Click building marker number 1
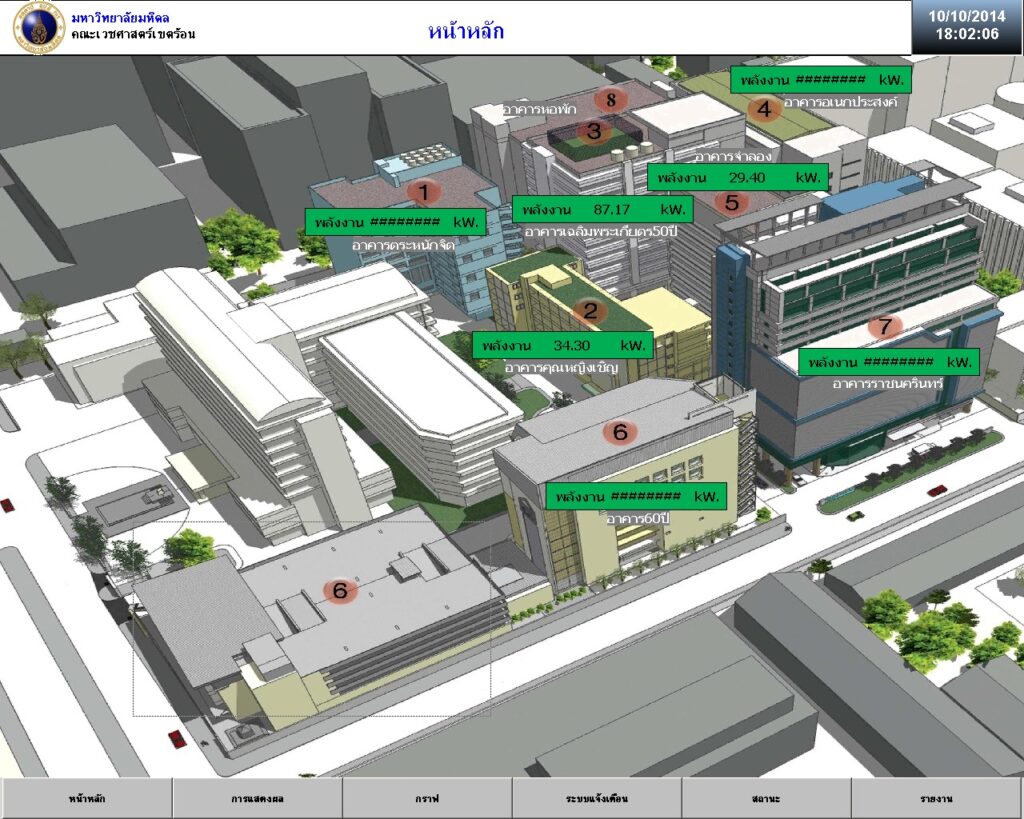Viewport: 1024px width, 819px height. pos(424,193)
